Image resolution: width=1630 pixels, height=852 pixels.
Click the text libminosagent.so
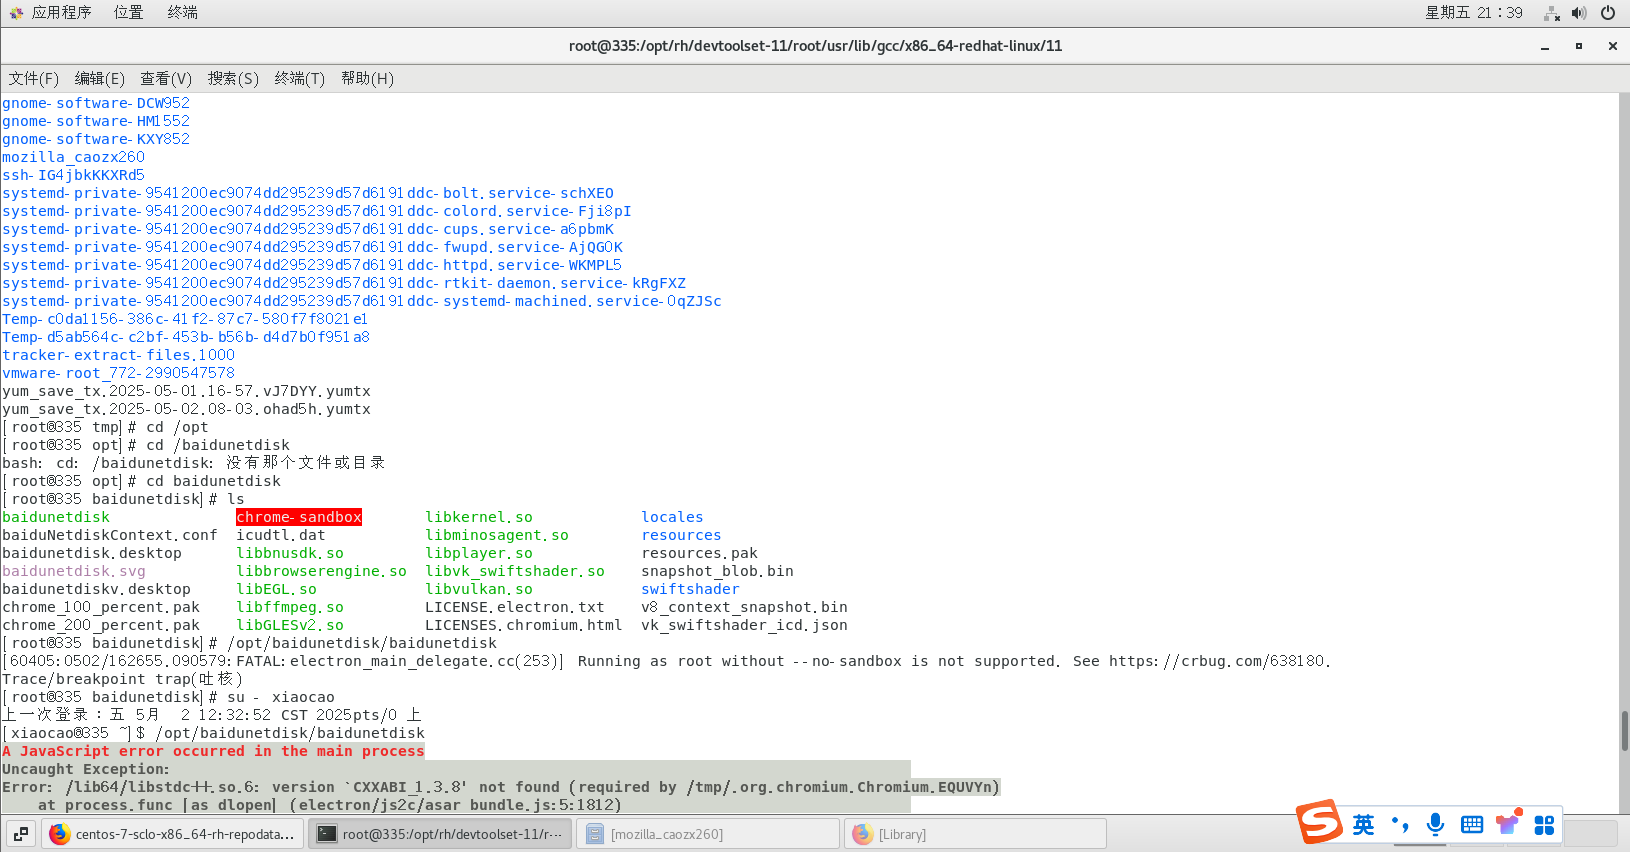tap(497, 535)
